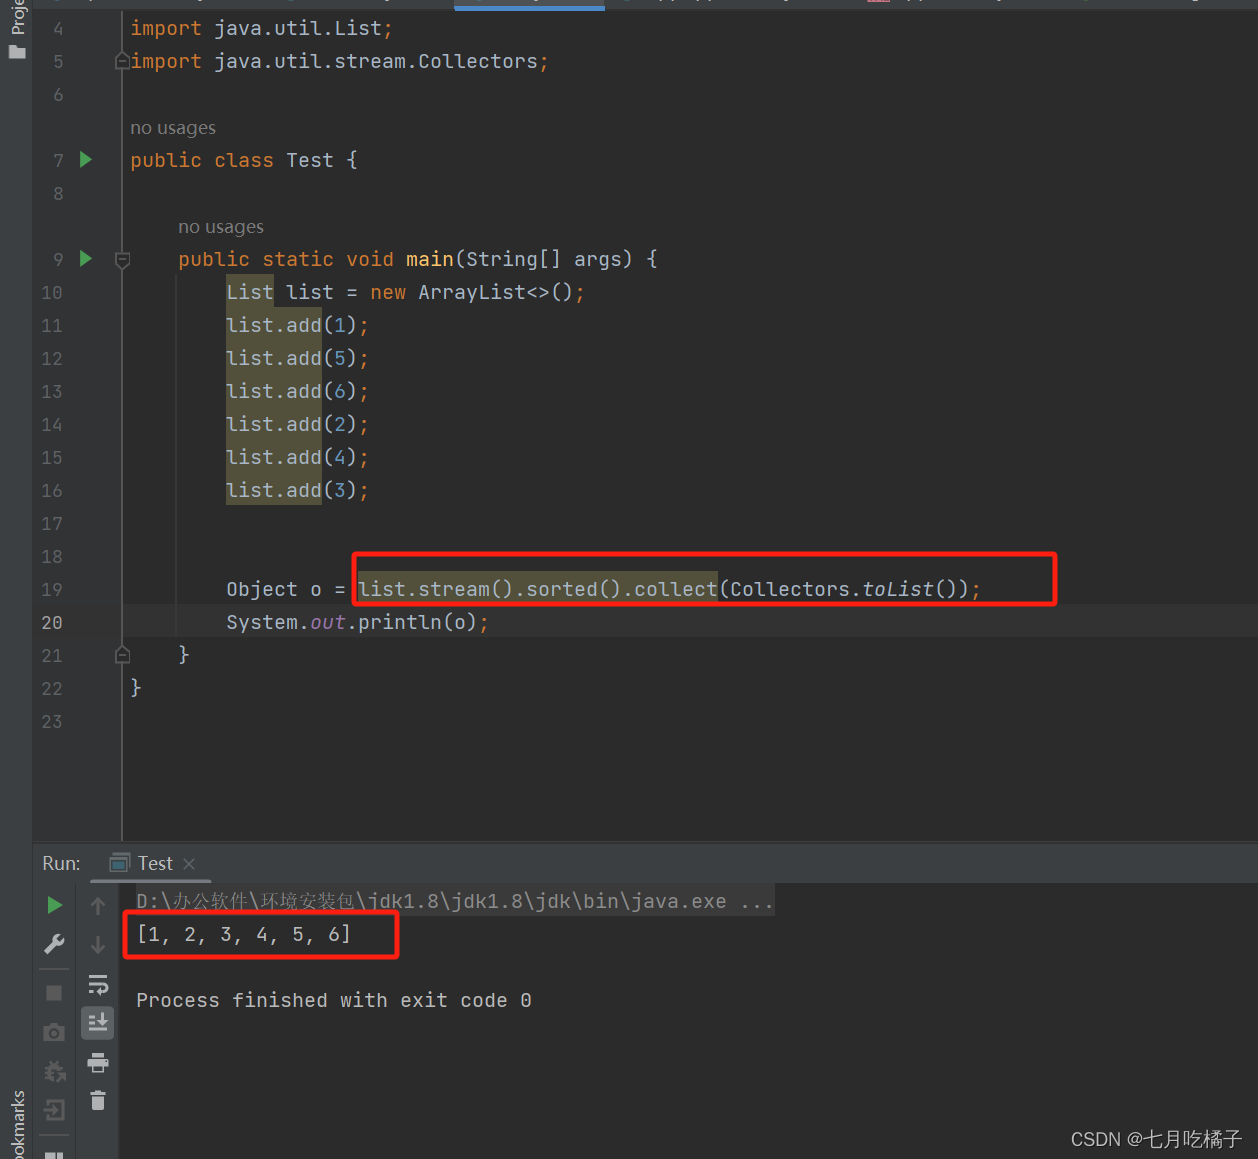This screenshot has height=1159, width=1258.
Task: Click the Stop process square icon
Action: pos(54,993)
